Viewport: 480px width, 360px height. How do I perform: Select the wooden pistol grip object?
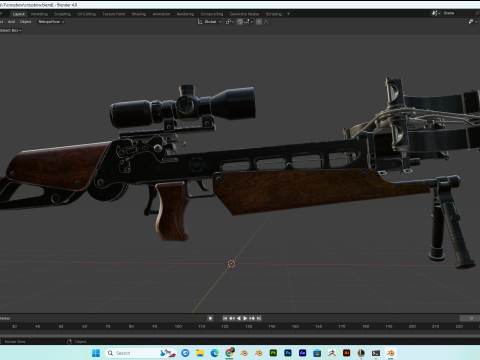click(x=171, y=211)
